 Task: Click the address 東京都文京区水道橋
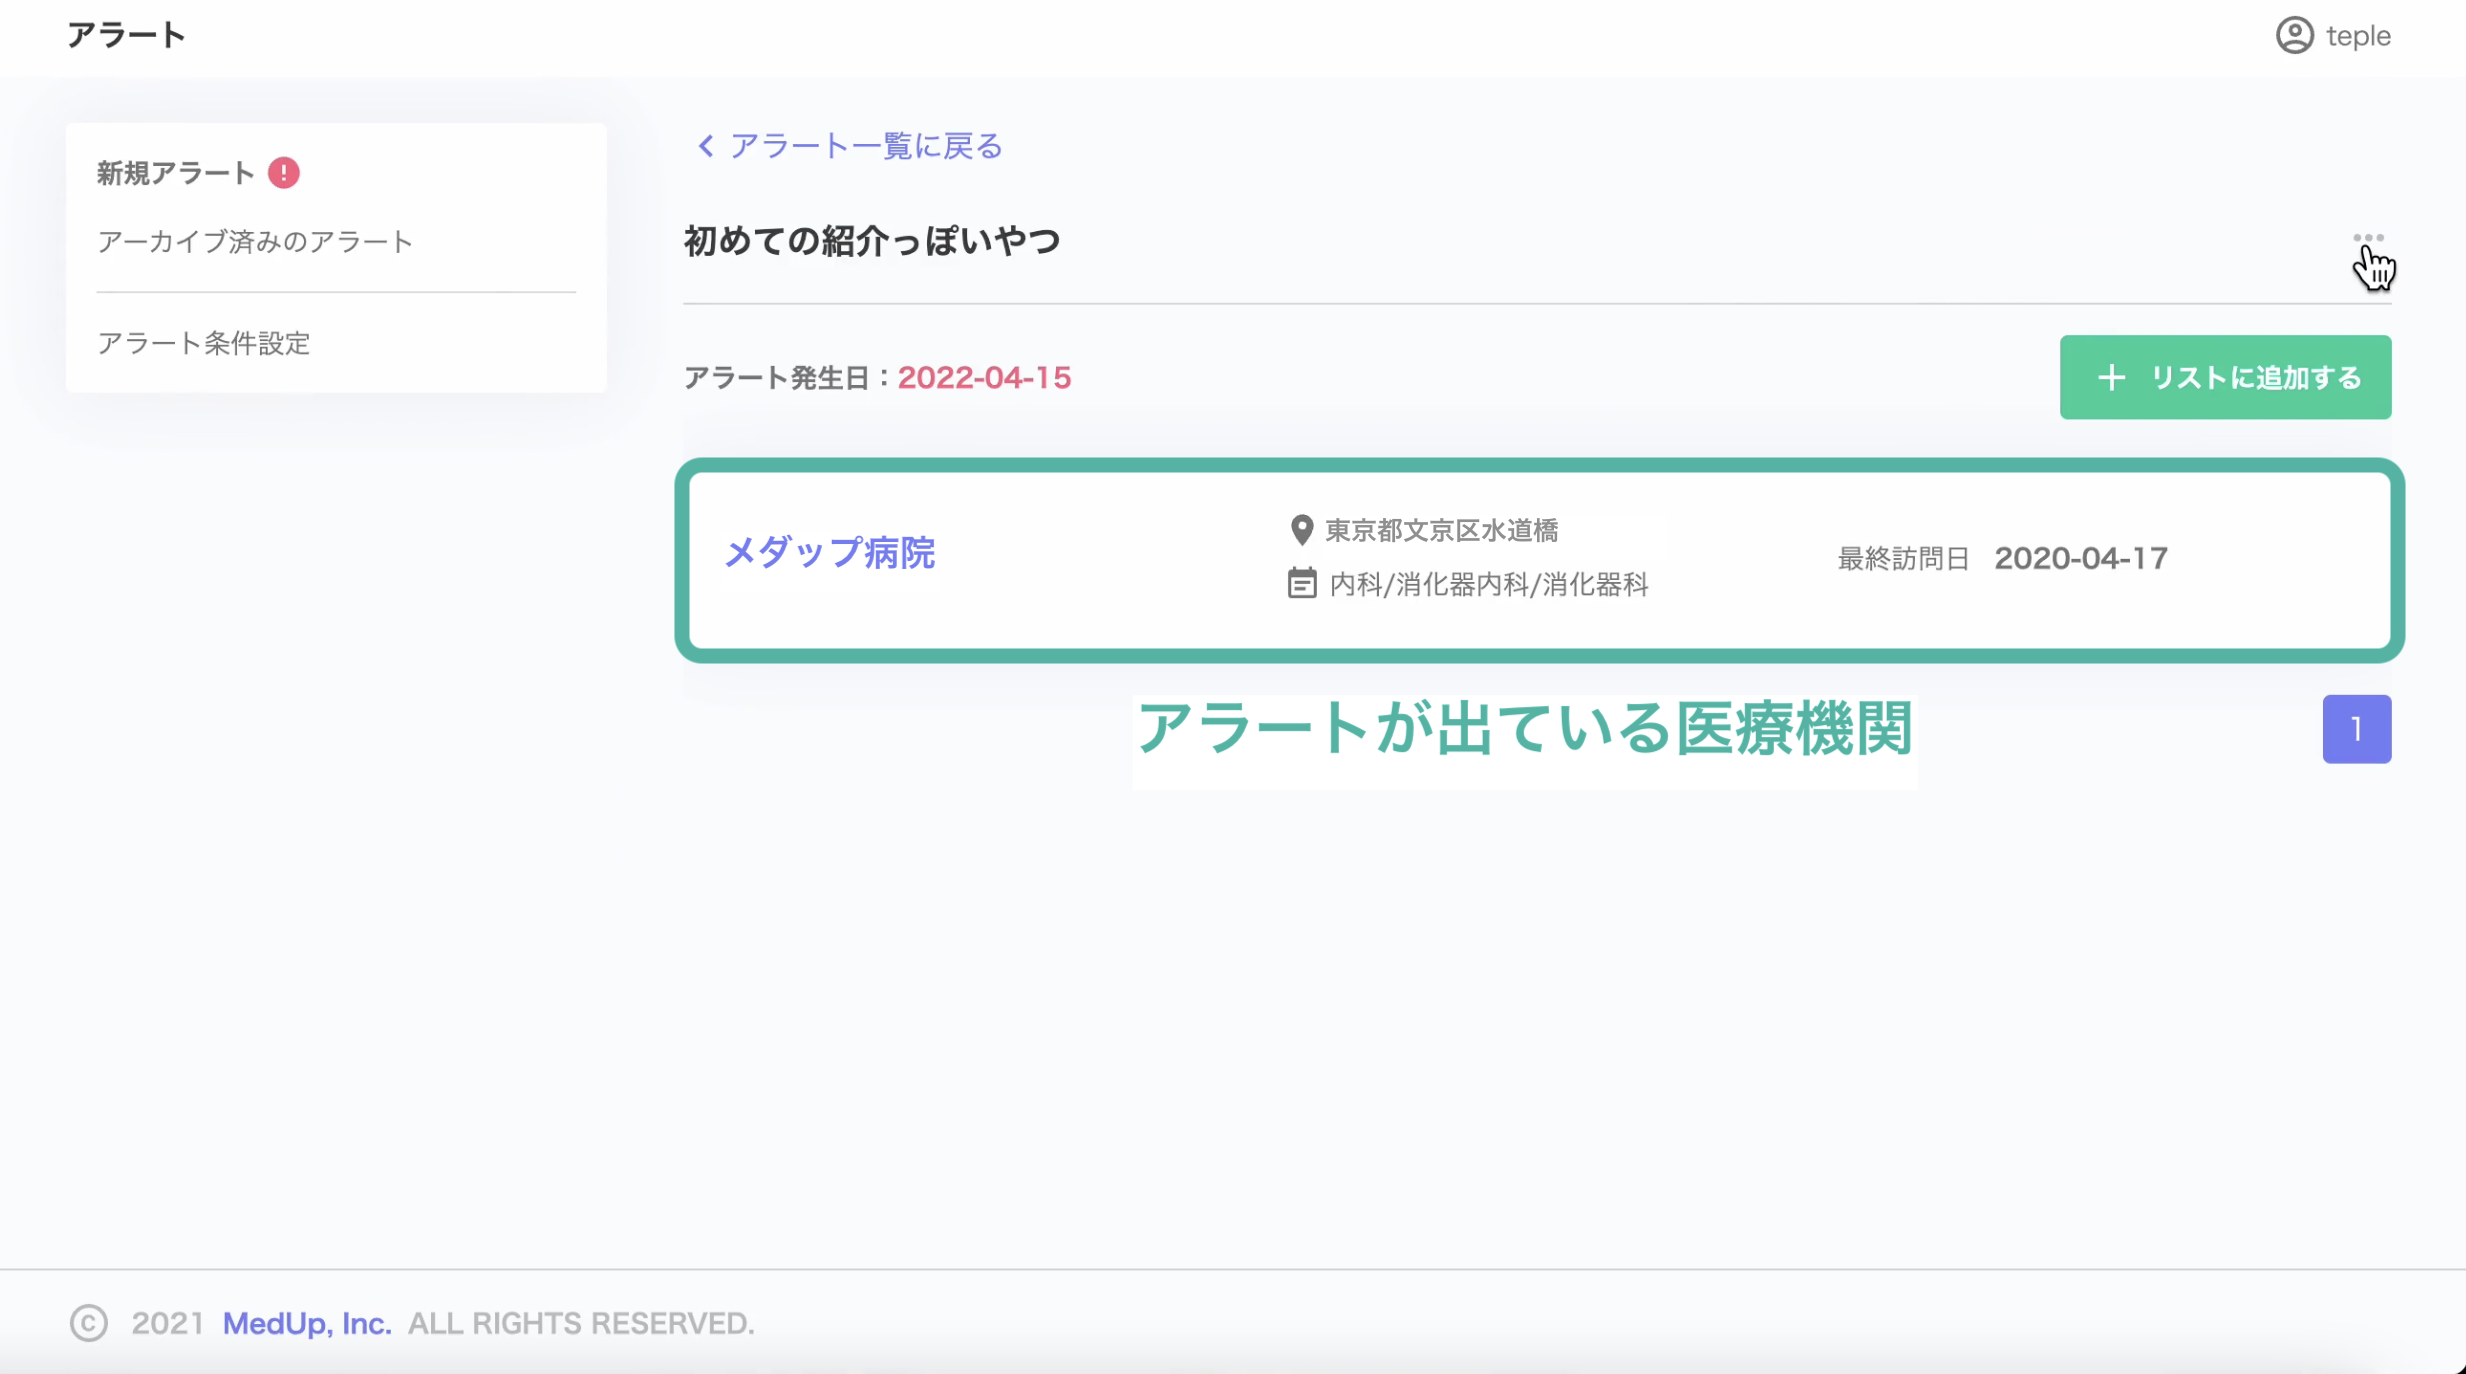pyautogui.click(x=1441, y=530)
